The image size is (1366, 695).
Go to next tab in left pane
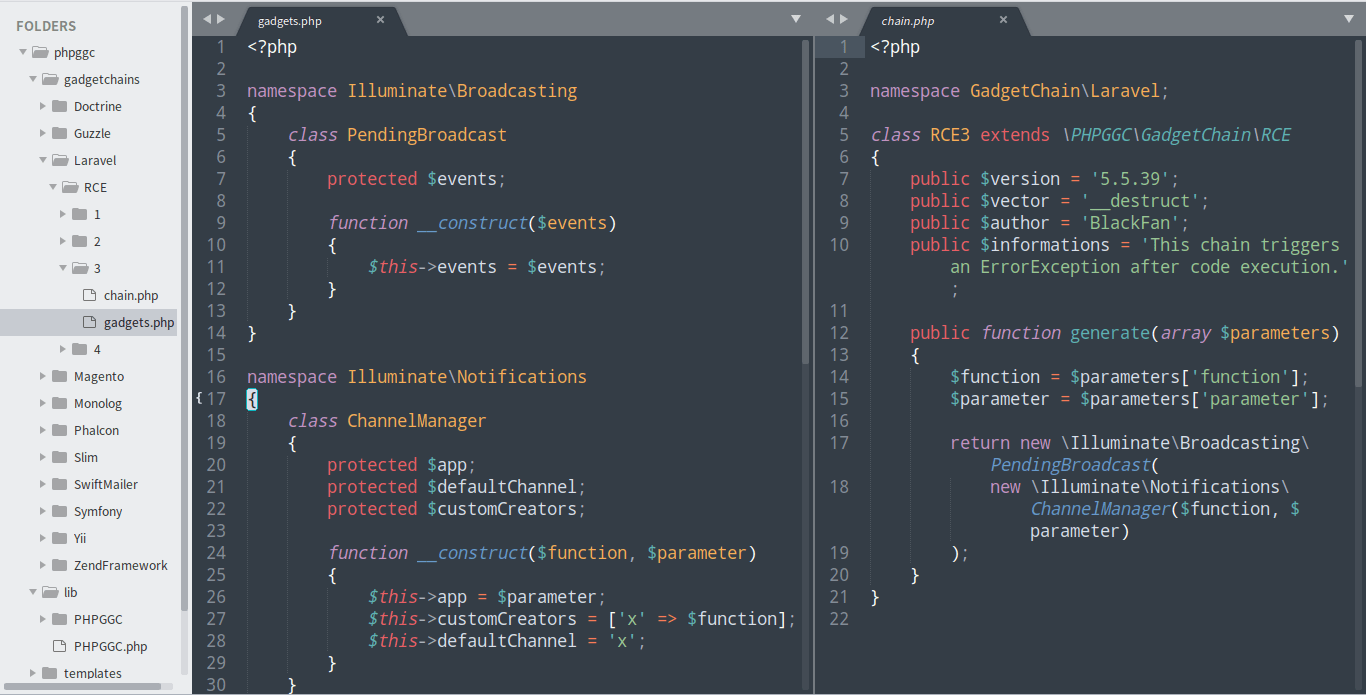222,19
